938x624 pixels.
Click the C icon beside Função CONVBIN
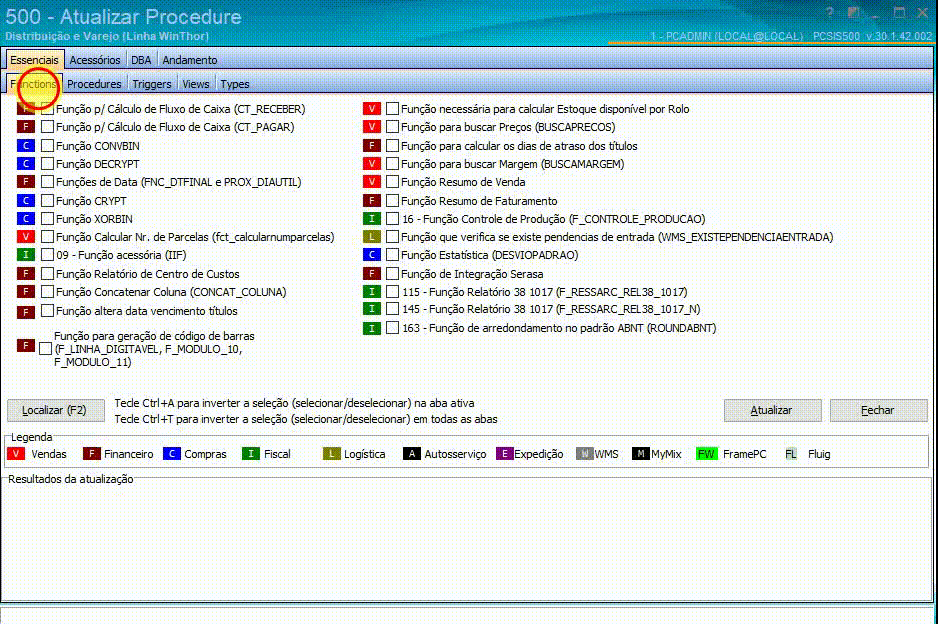26,145
